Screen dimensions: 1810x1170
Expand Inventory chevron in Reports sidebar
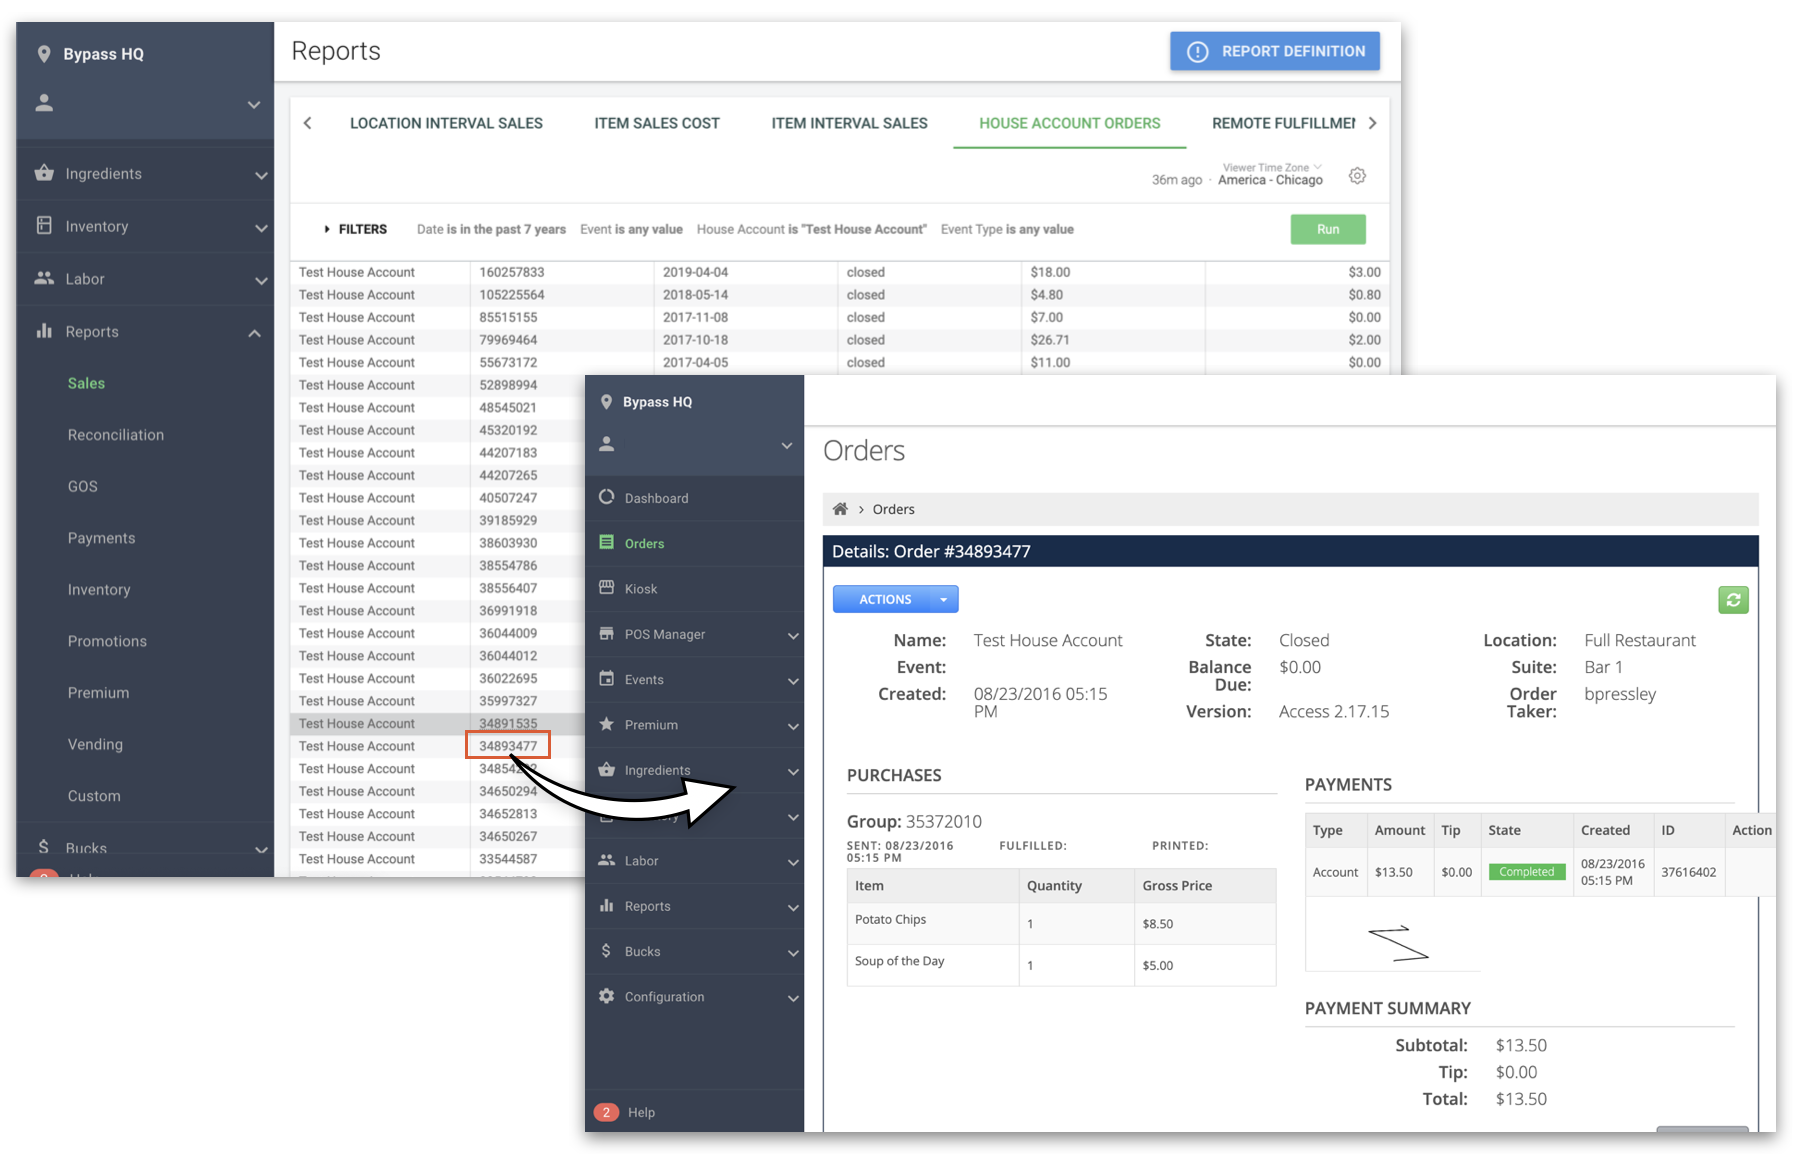[x=261, y=228]
